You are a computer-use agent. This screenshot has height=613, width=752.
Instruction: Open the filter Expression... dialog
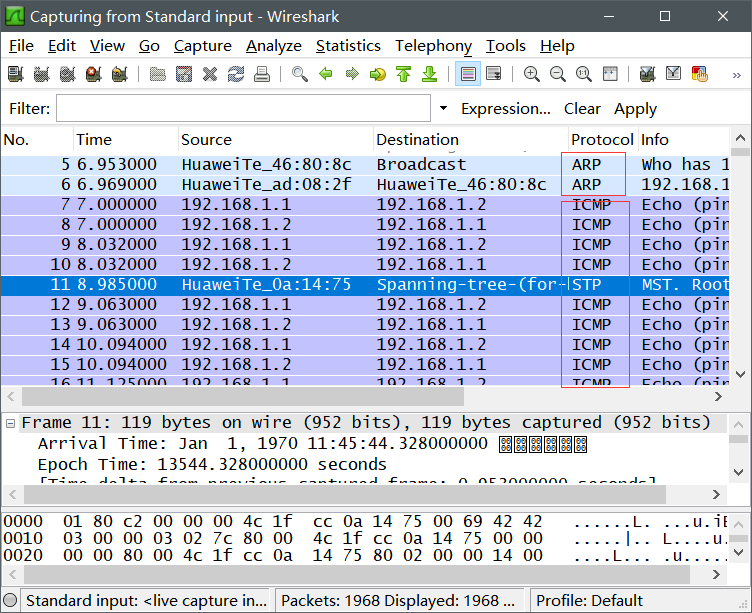506,109
